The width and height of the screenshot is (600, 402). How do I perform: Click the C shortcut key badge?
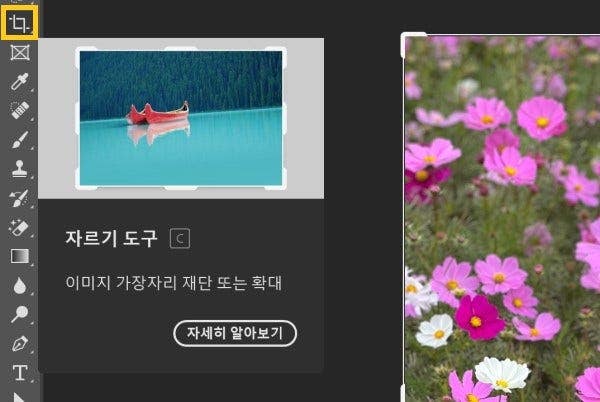180,239
